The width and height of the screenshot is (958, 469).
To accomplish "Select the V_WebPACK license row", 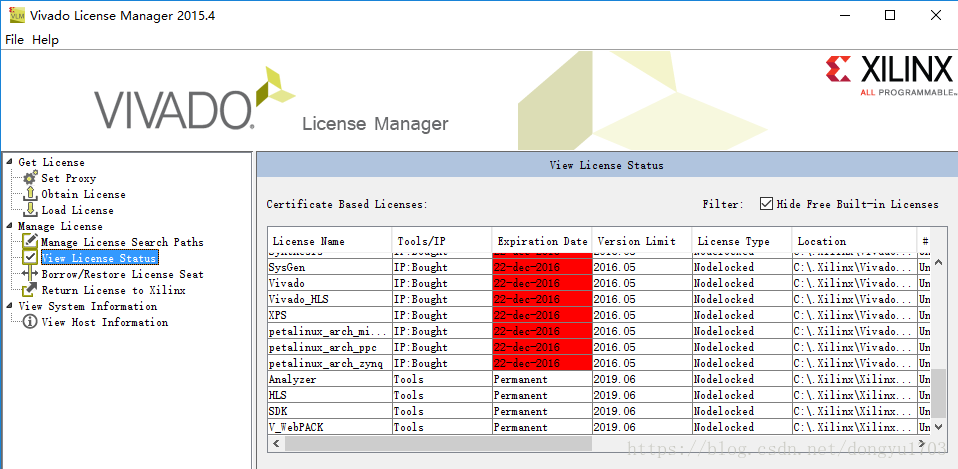I will 599,427.
